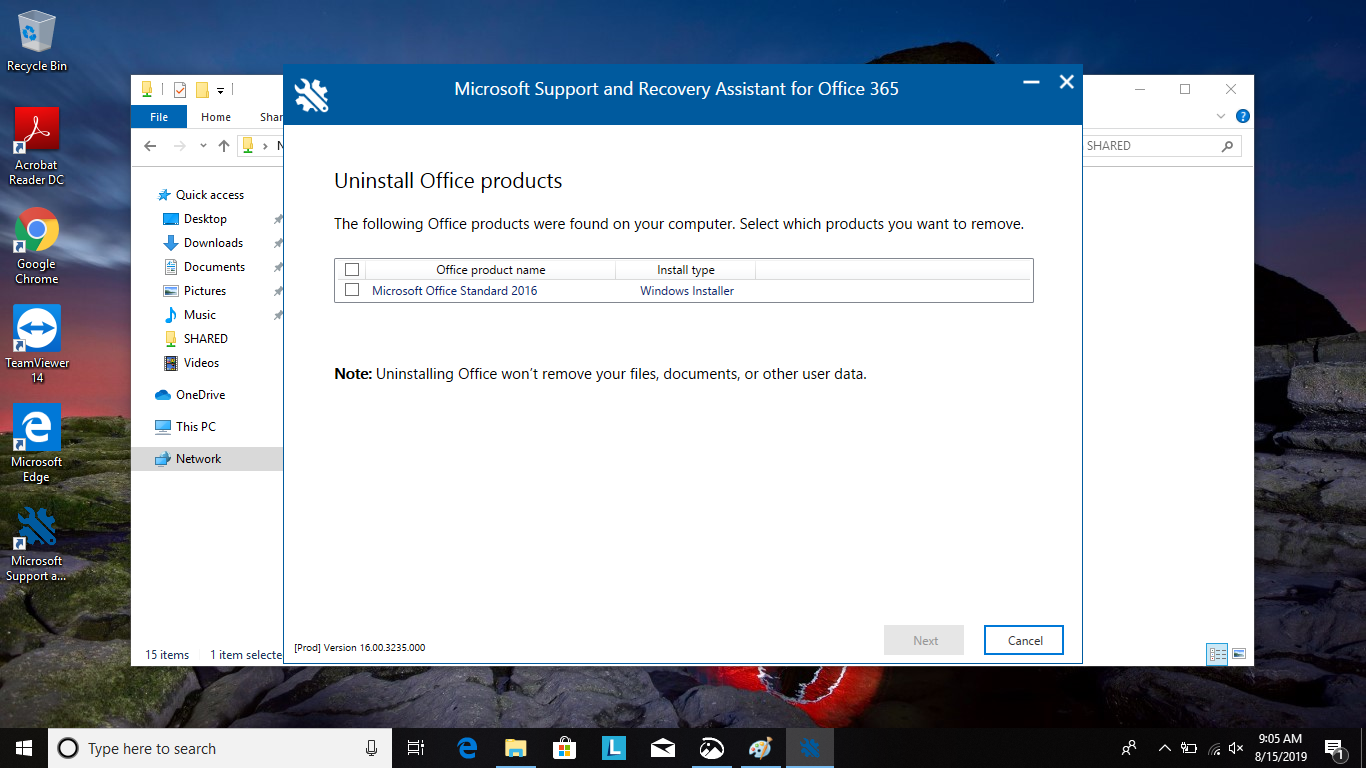Go up one folder level in File Explorer
The width and height of the screenshot is (1366, 768).
(223, 146)
